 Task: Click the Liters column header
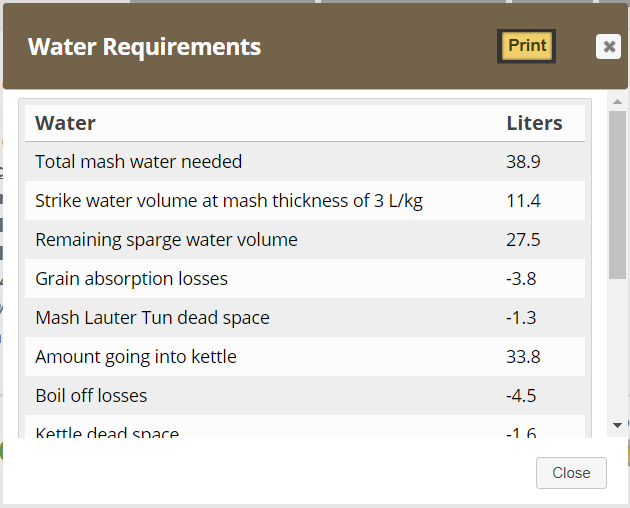pos(534,123)
